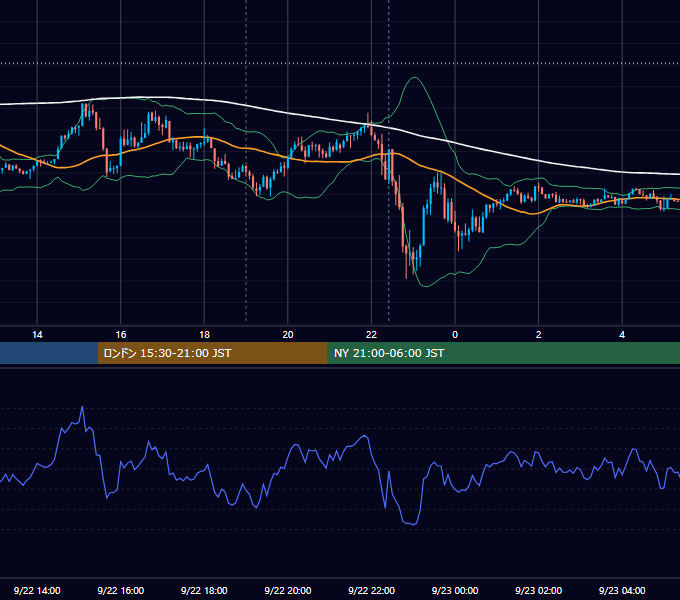Select the 9/22 14:00 time label
Image resolution: width=680 pixels, height=600 pixels.
[37, 590]
